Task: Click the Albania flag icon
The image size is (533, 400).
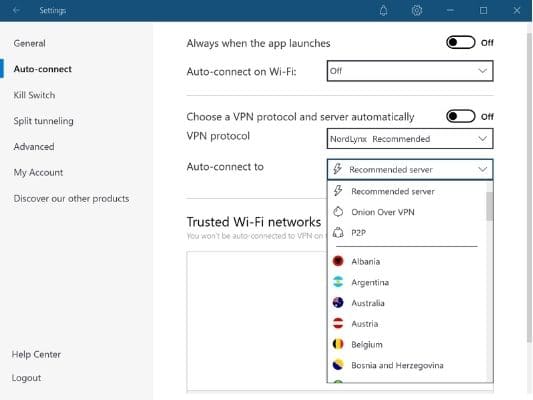Action: pyautogui.click(x=338, y=261)
